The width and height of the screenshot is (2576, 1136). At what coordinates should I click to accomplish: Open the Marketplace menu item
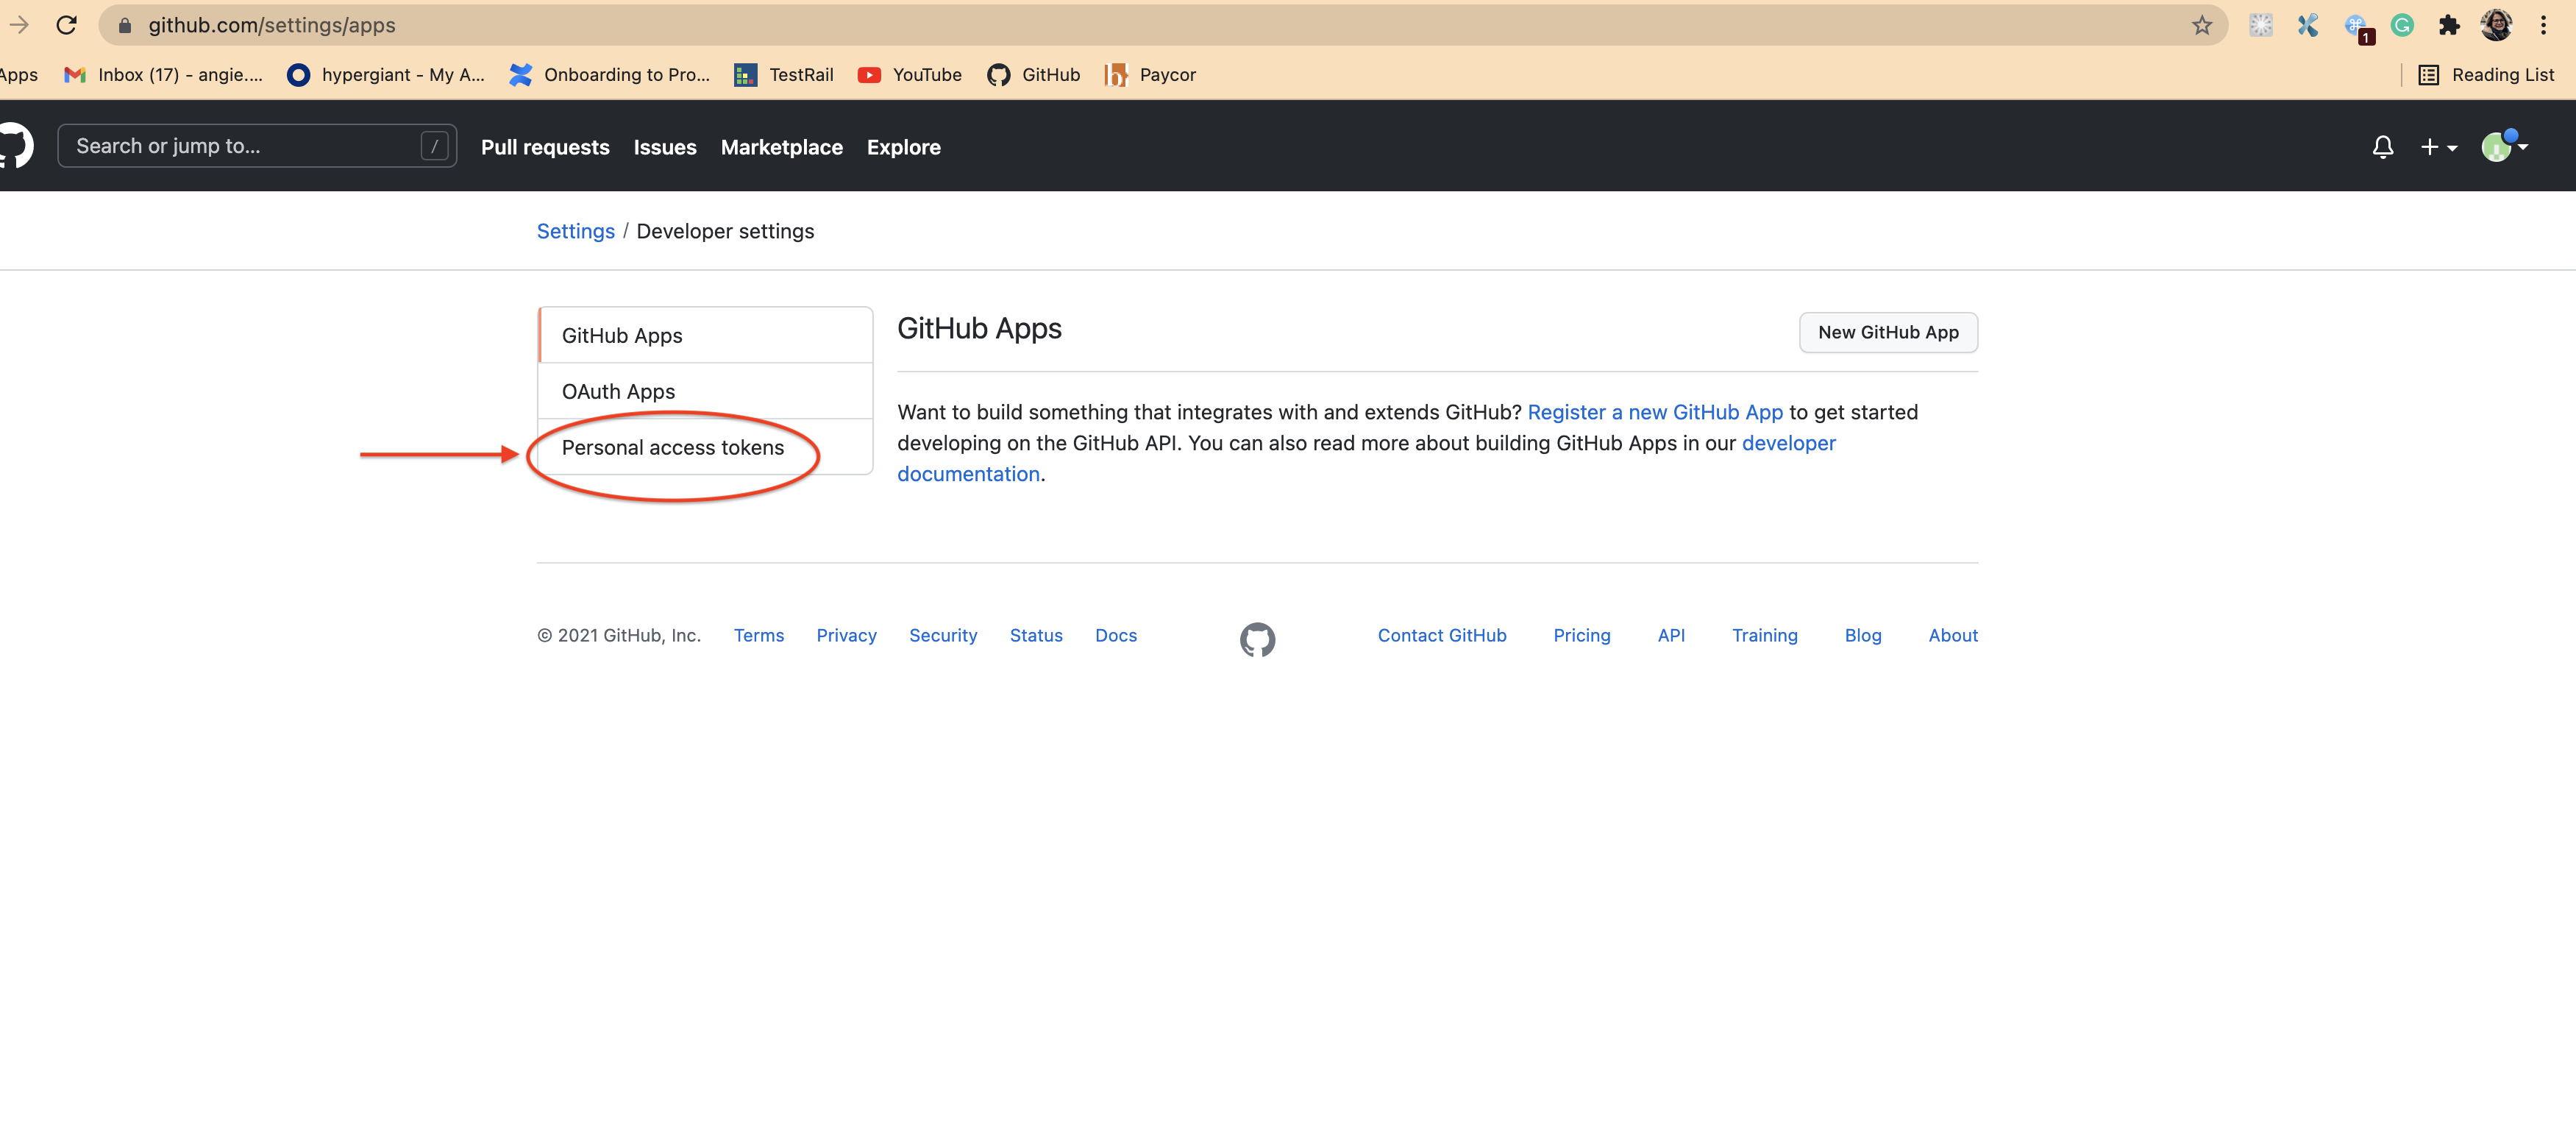pos(781,147)
